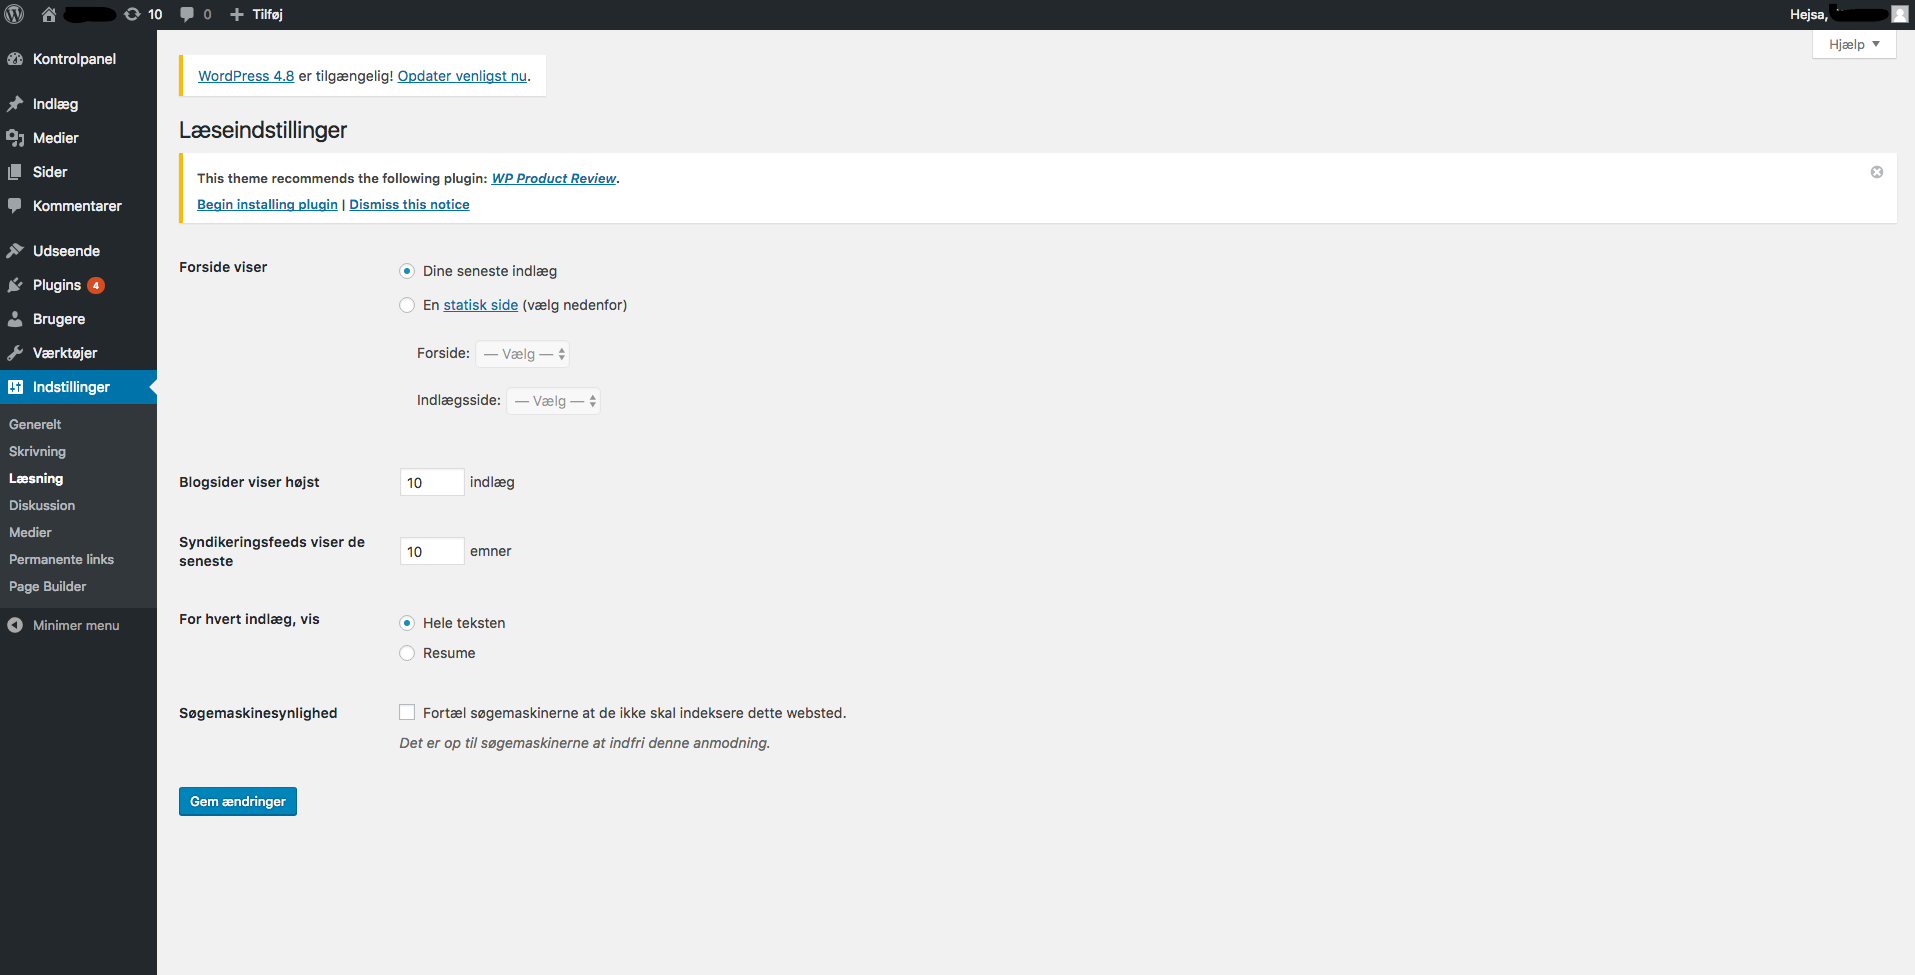Dismiss the plugin notice with X icon
This screenshot has width=1915, height=975.
point(1876,172)
